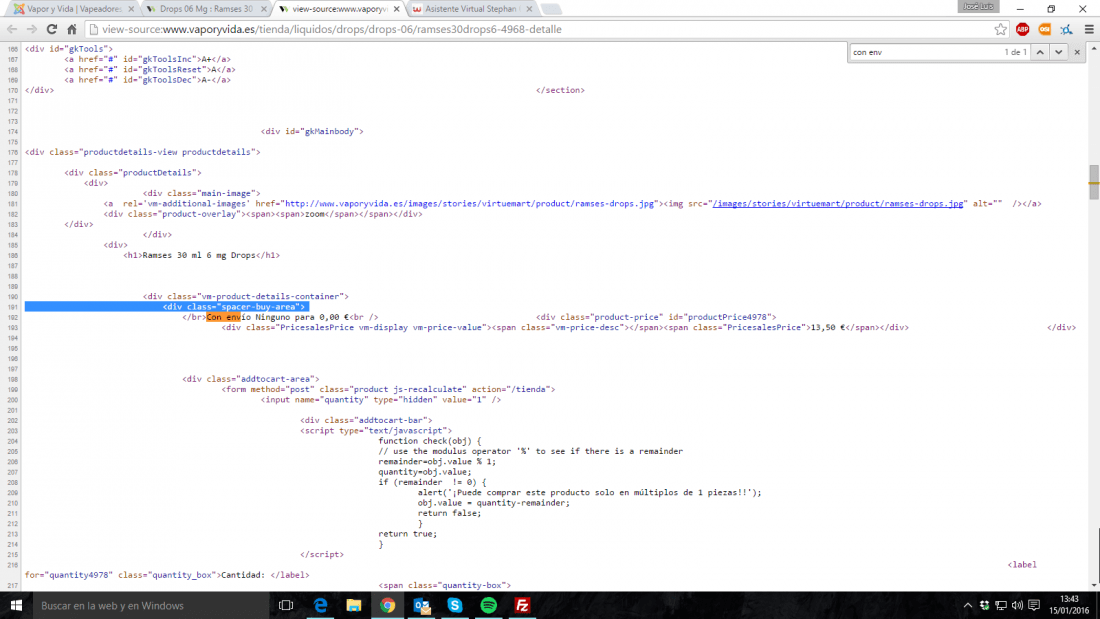Click the alert 'Puede comprar este producto' line
This screenshot has height=619, width=1100.
click(589, 493)
